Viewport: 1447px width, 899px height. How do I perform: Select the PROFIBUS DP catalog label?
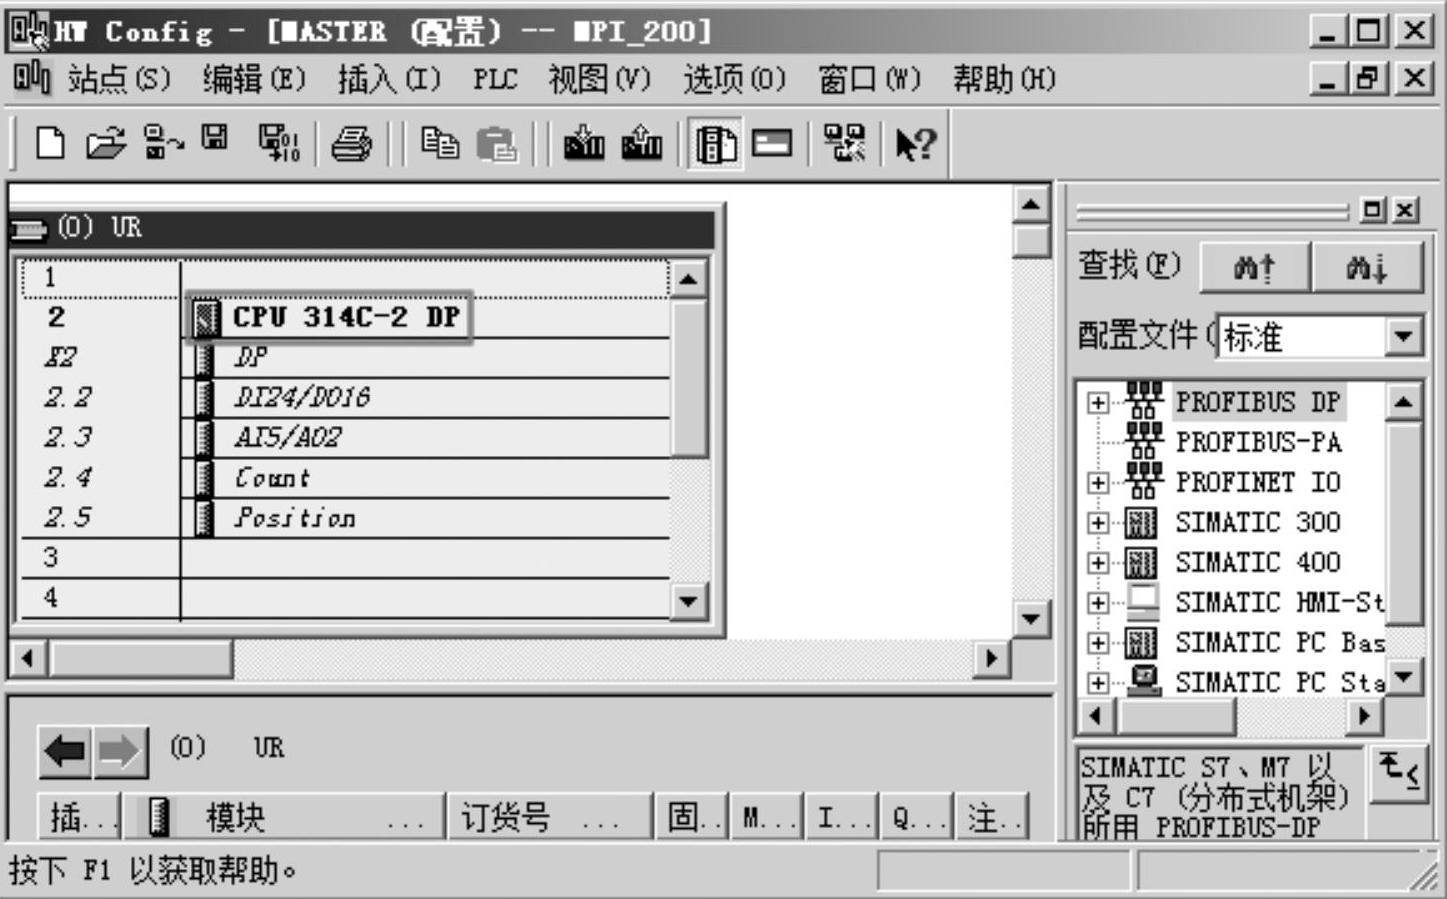tap(1258, 402)
